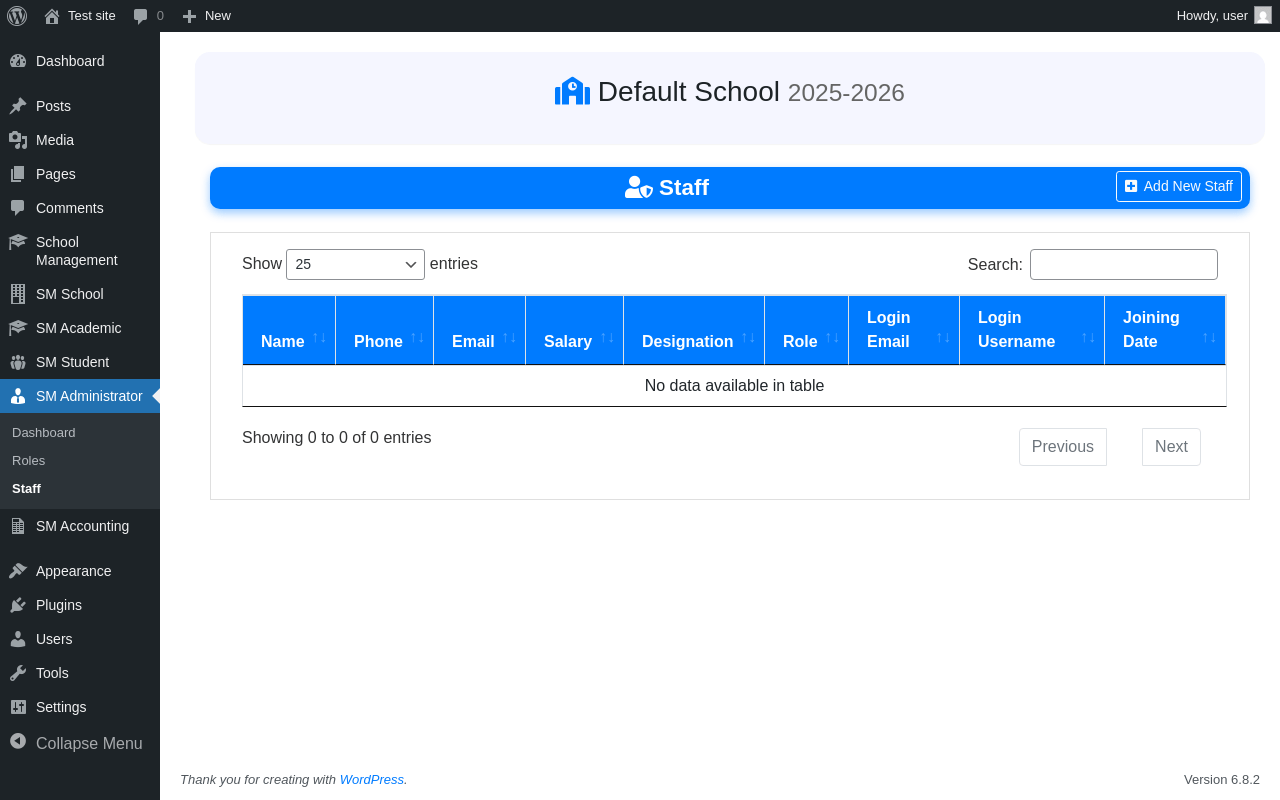
Task: Click the Comments speech icon in sidebar
Action: [x=18, y=208]
